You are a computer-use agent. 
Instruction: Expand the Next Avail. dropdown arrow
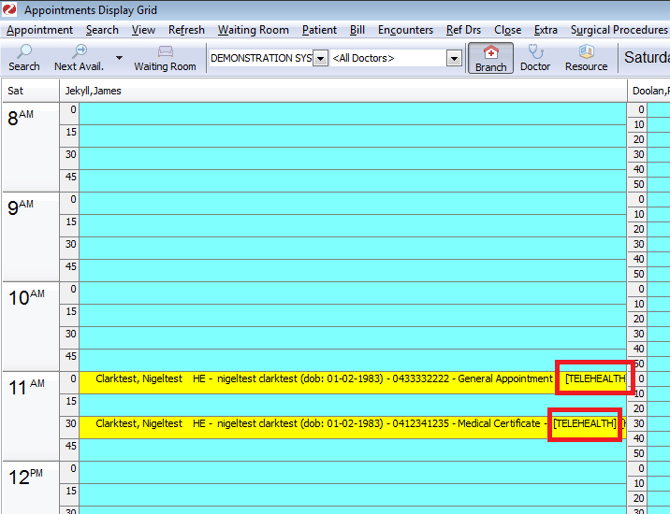coord(120,58)
